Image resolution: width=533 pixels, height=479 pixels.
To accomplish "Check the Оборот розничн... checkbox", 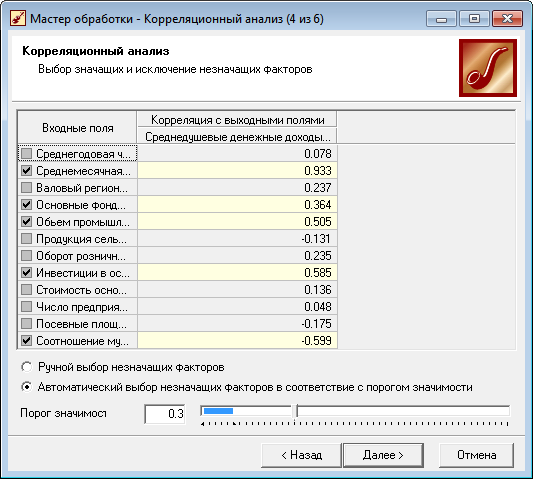I will tap(27, 255).
